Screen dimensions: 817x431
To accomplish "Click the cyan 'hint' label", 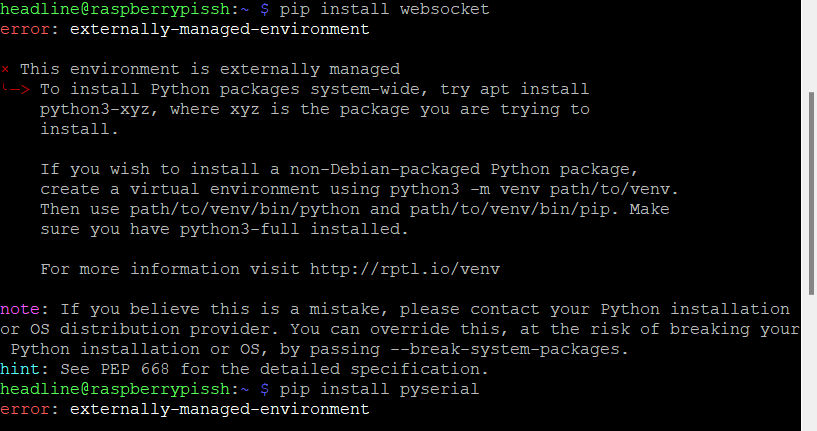I will (x=20, y=369).
